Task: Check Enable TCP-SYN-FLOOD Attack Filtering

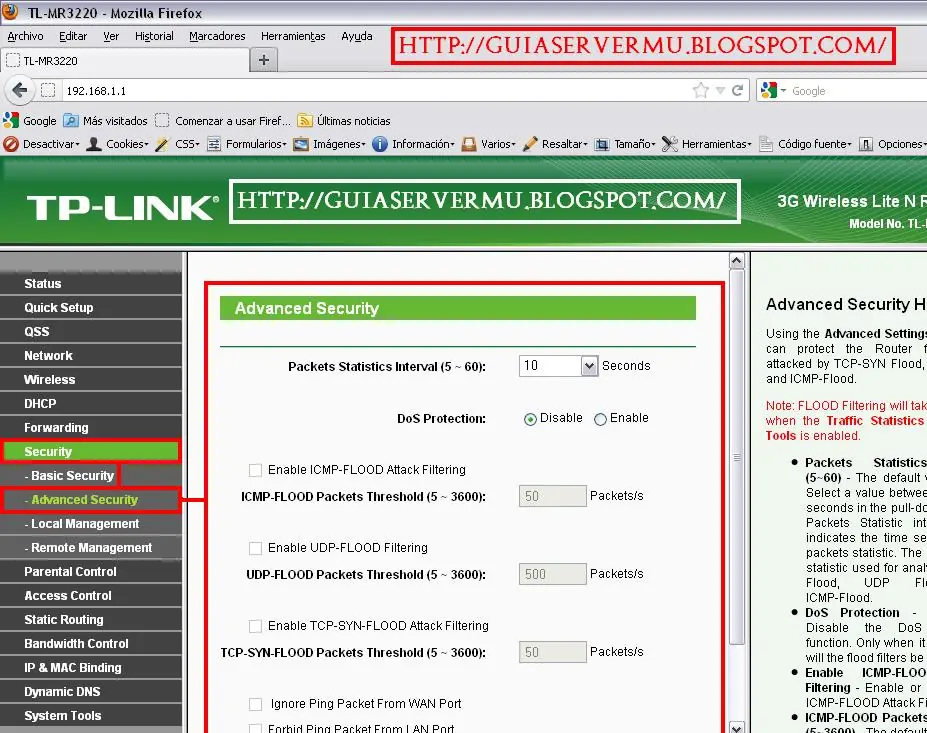Action: click(x=255, y=626)
